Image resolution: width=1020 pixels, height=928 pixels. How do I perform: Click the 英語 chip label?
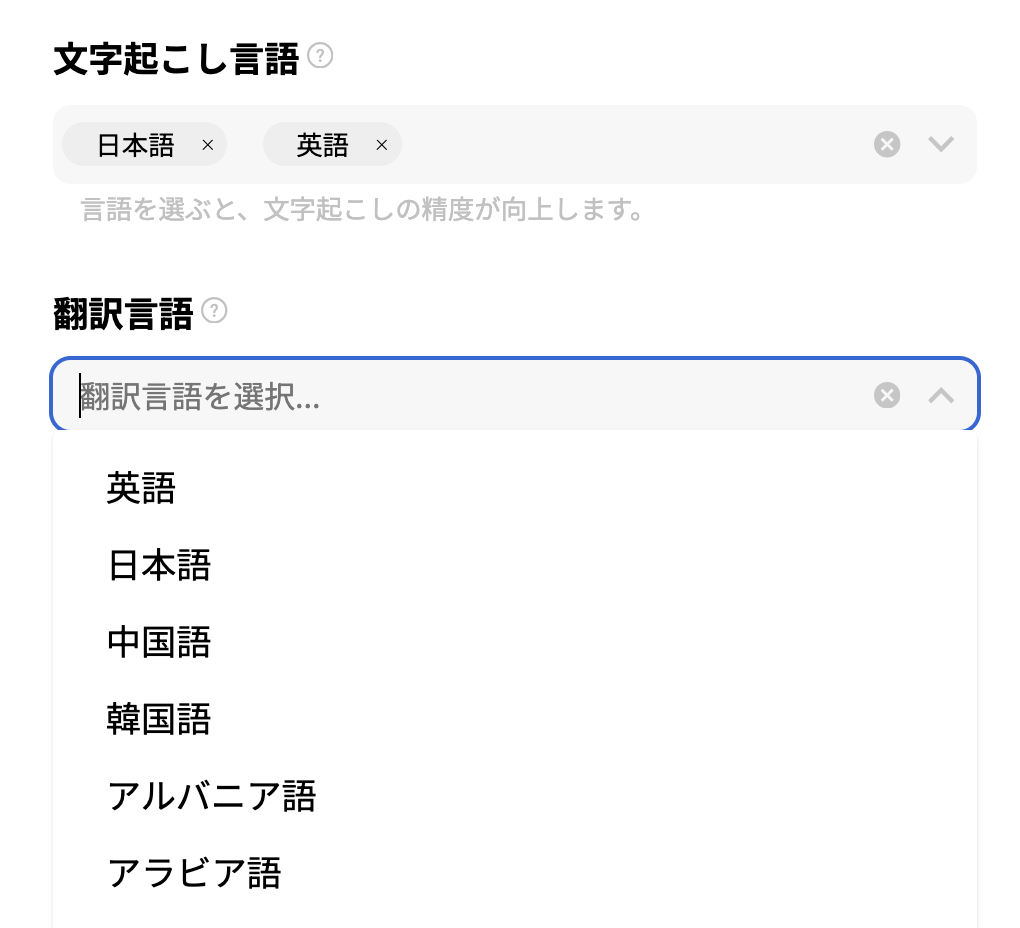[323, 145]
